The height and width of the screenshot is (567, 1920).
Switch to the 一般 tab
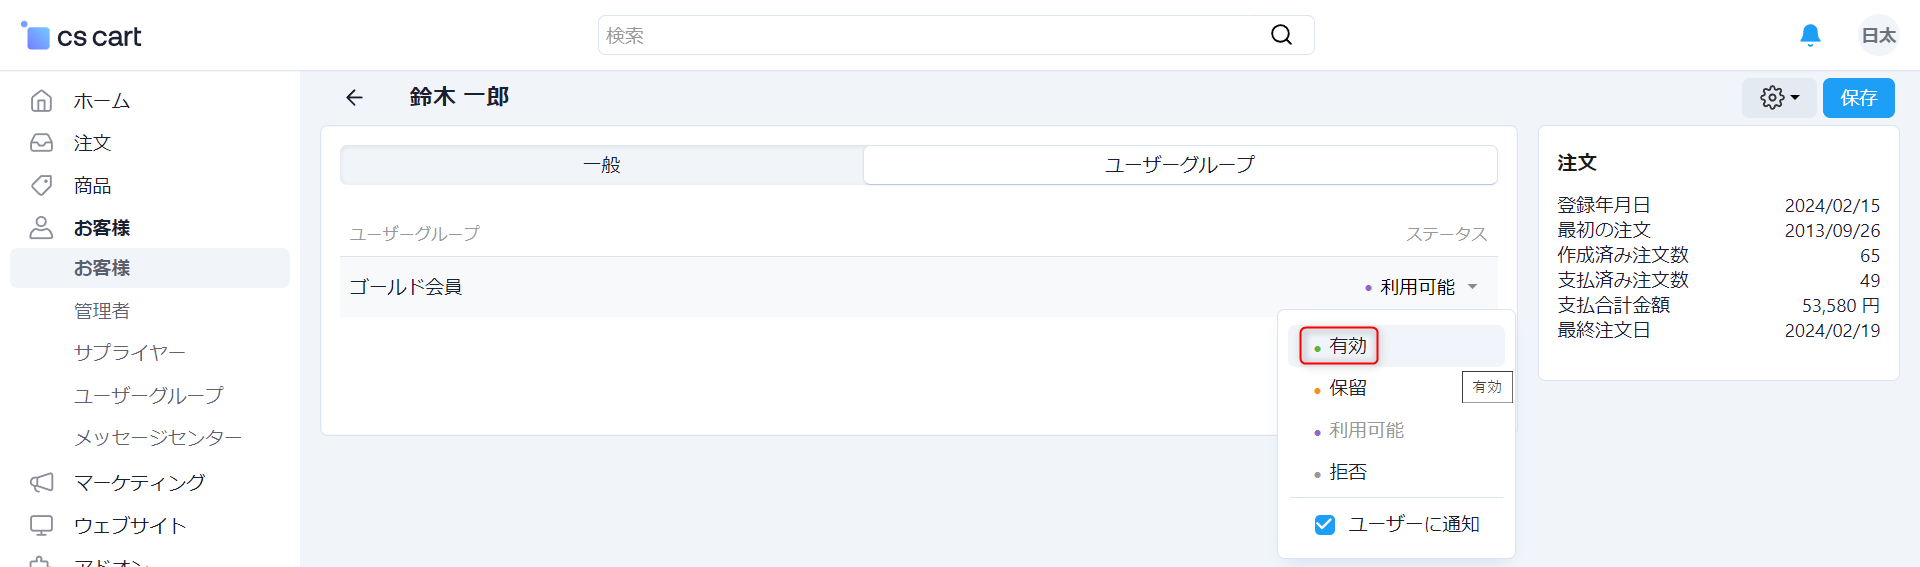tap(602, 165)
